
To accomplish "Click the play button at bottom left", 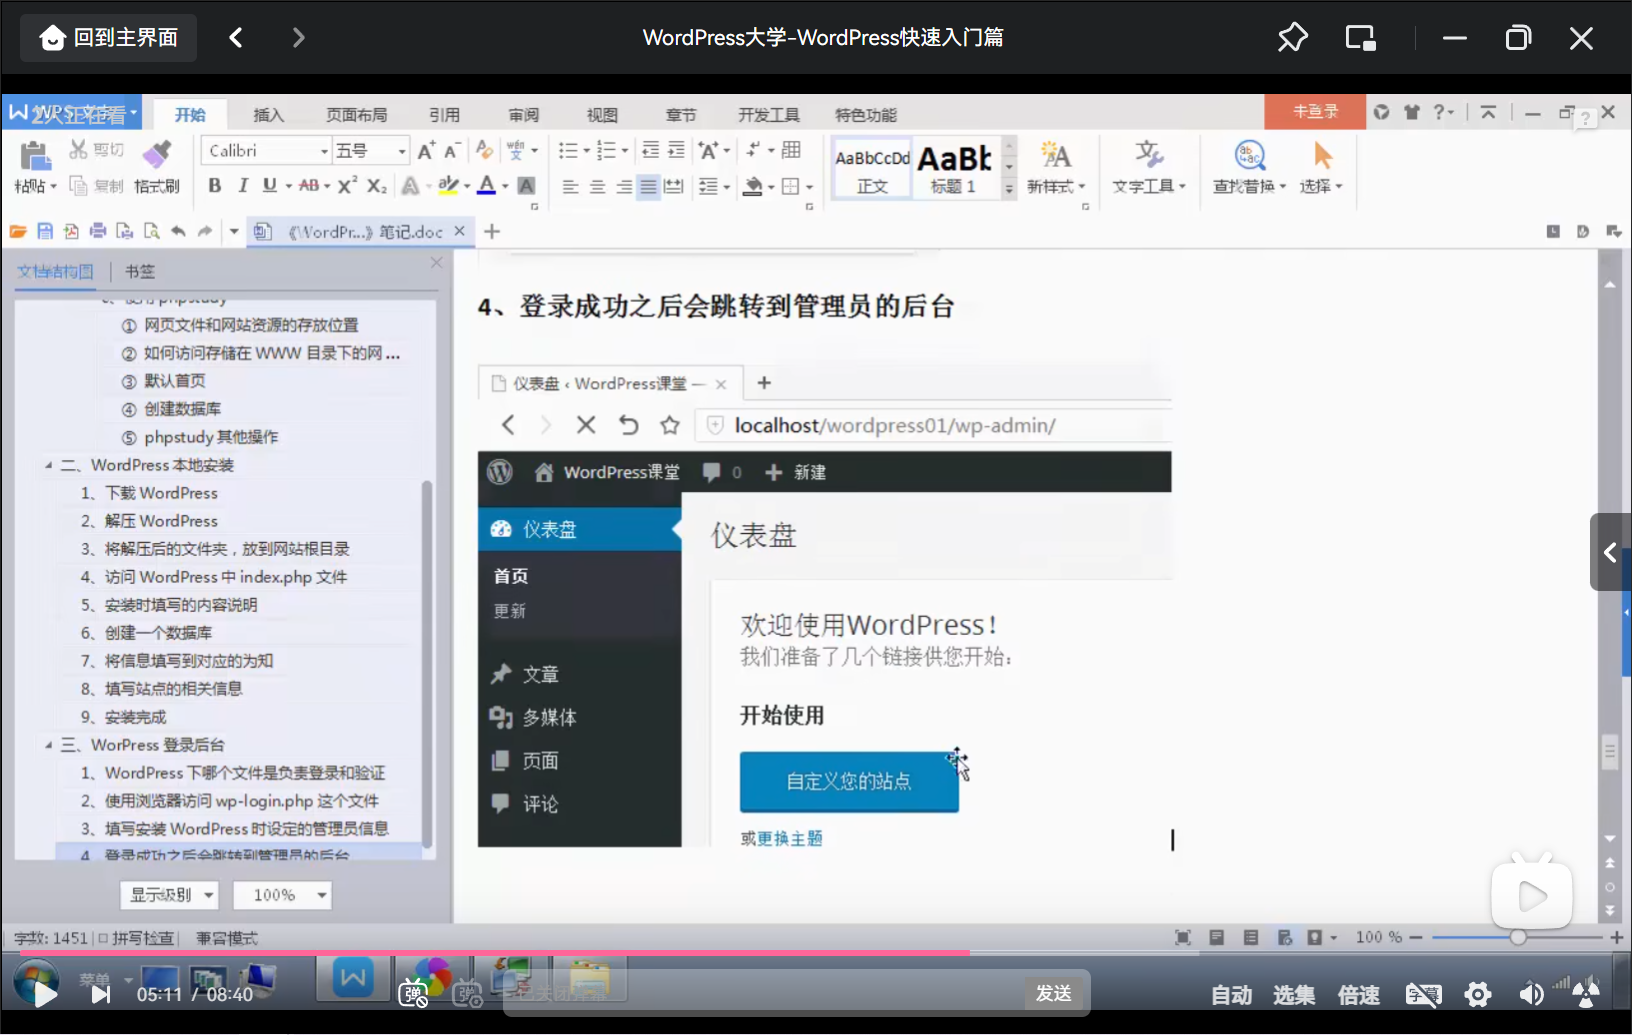I will (44, 994).
